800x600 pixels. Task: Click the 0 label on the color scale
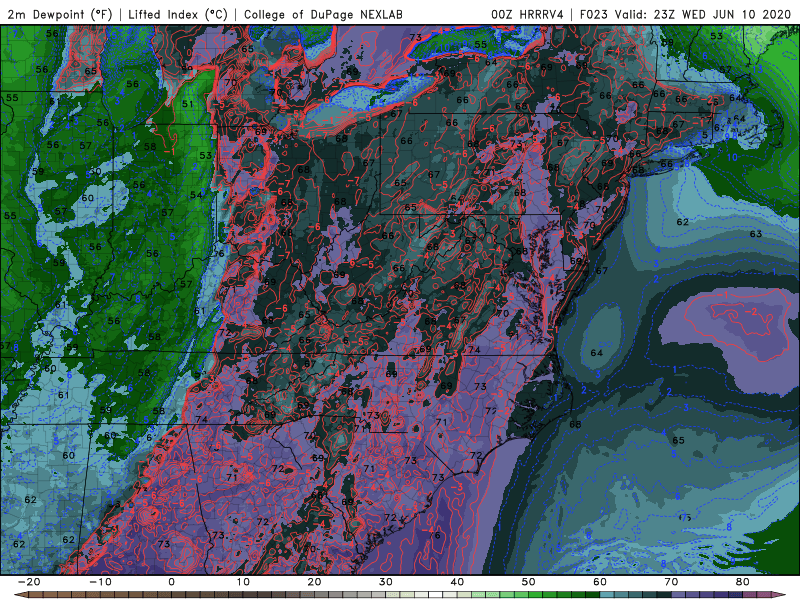[171, 582]
